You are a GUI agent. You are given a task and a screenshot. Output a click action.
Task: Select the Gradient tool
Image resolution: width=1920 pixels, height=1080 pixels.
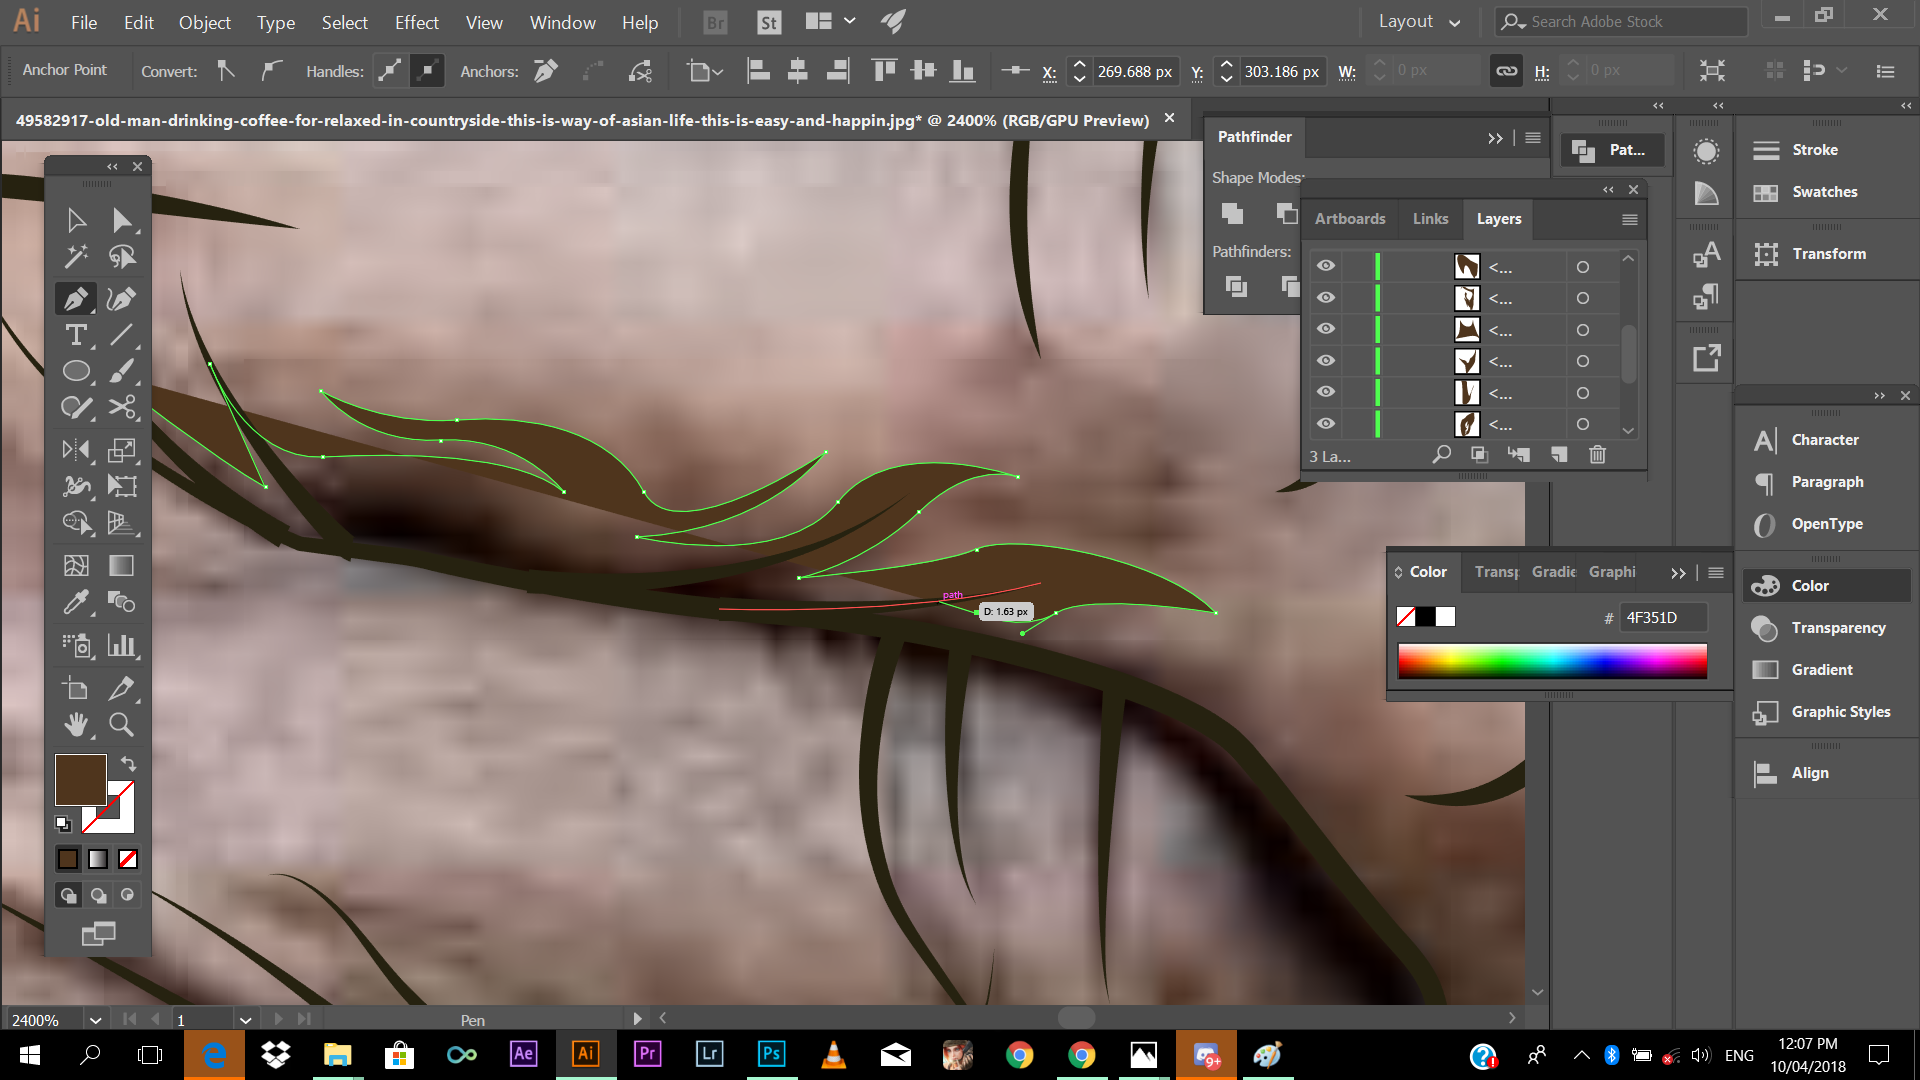coord(122,566)
